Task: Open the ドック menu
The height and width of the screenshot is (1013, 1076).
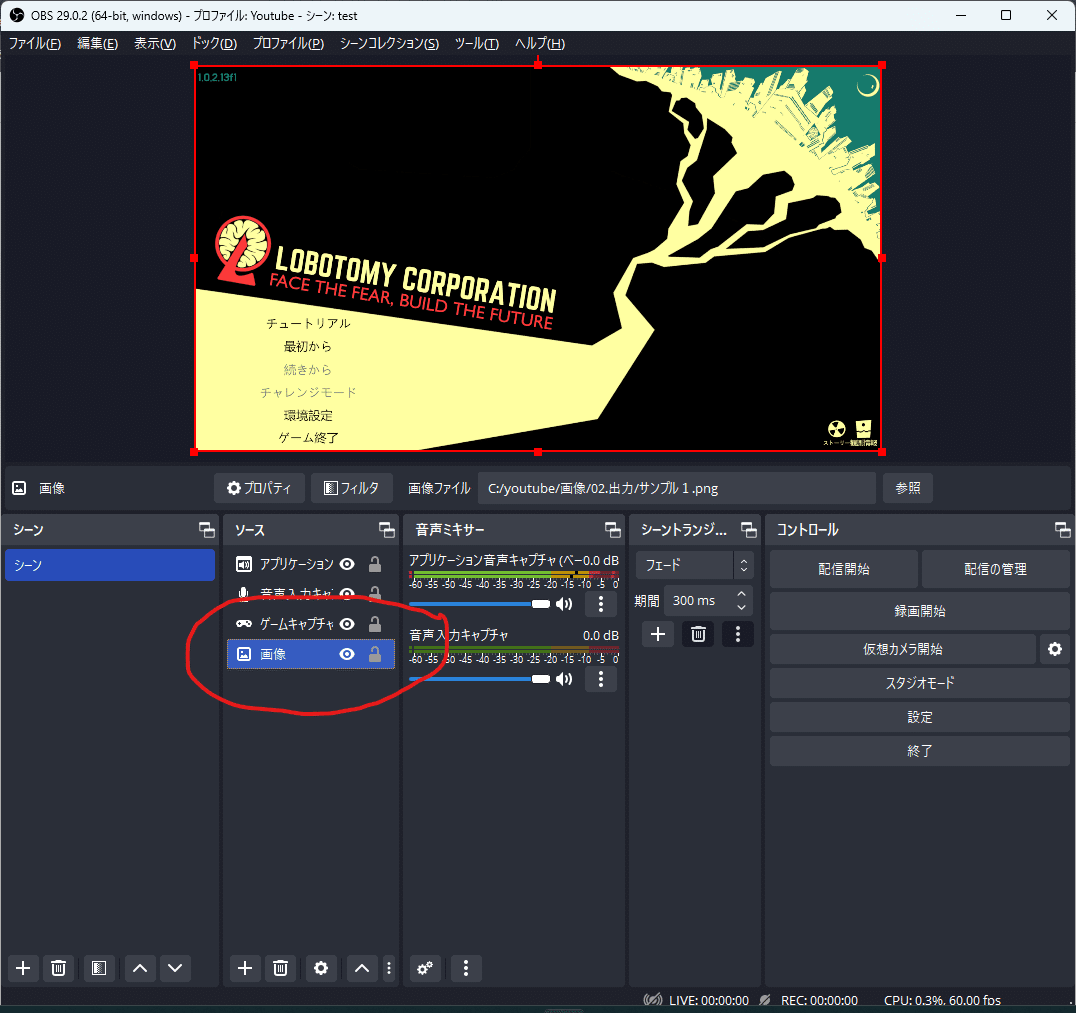Action: [x=214, y=44]
